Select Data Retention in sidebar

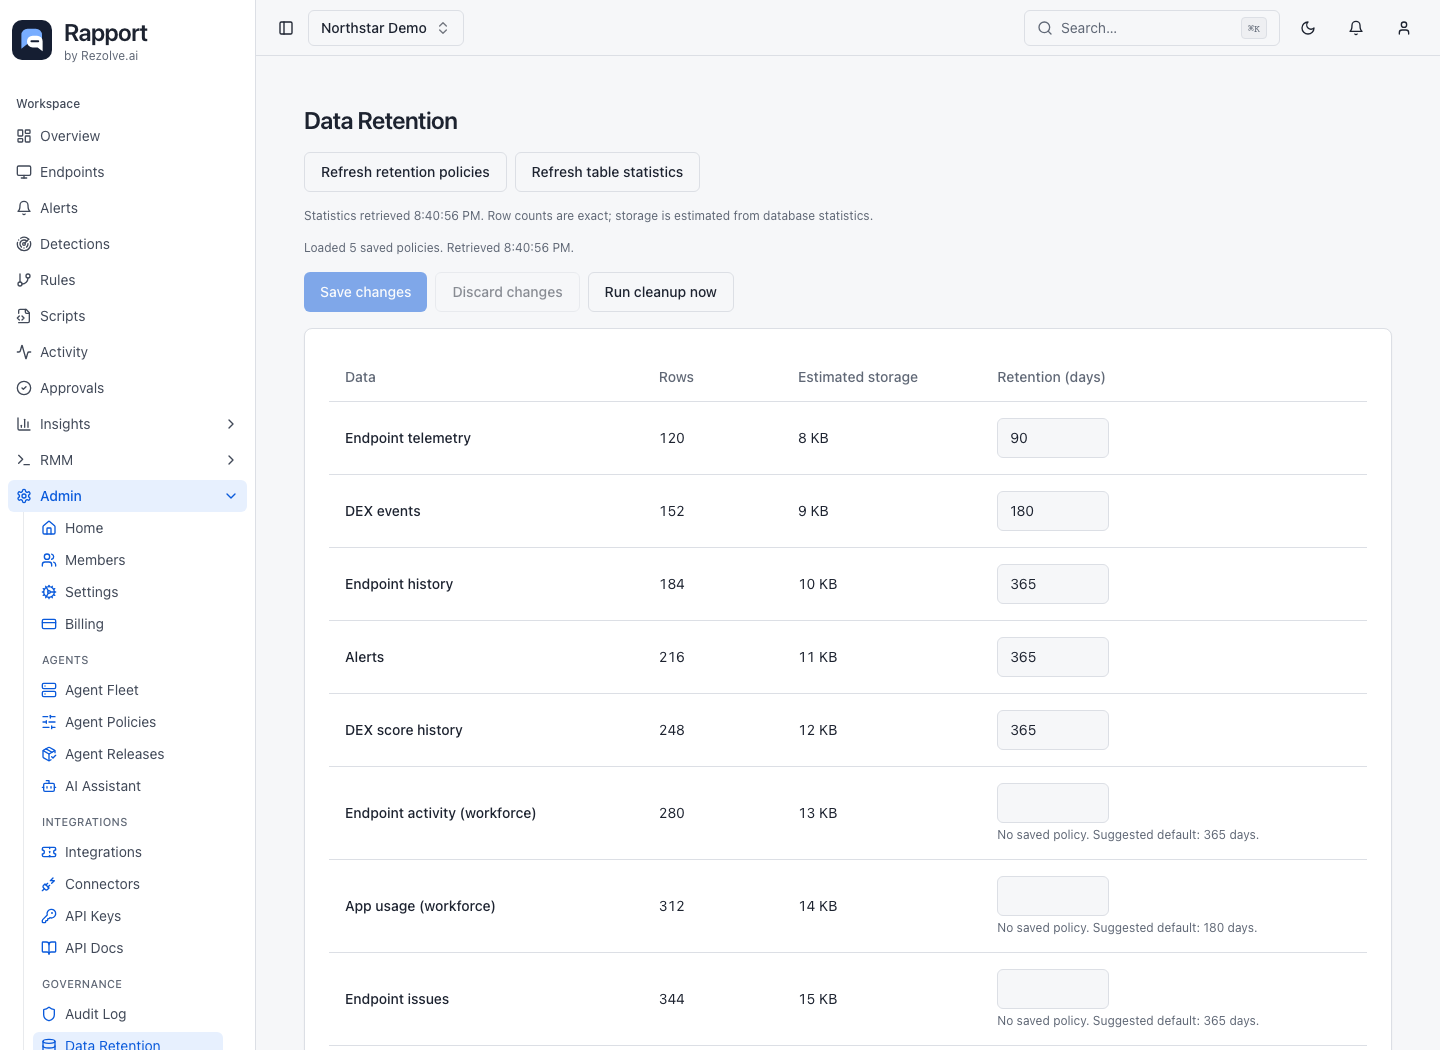(x=128, y=1043)
